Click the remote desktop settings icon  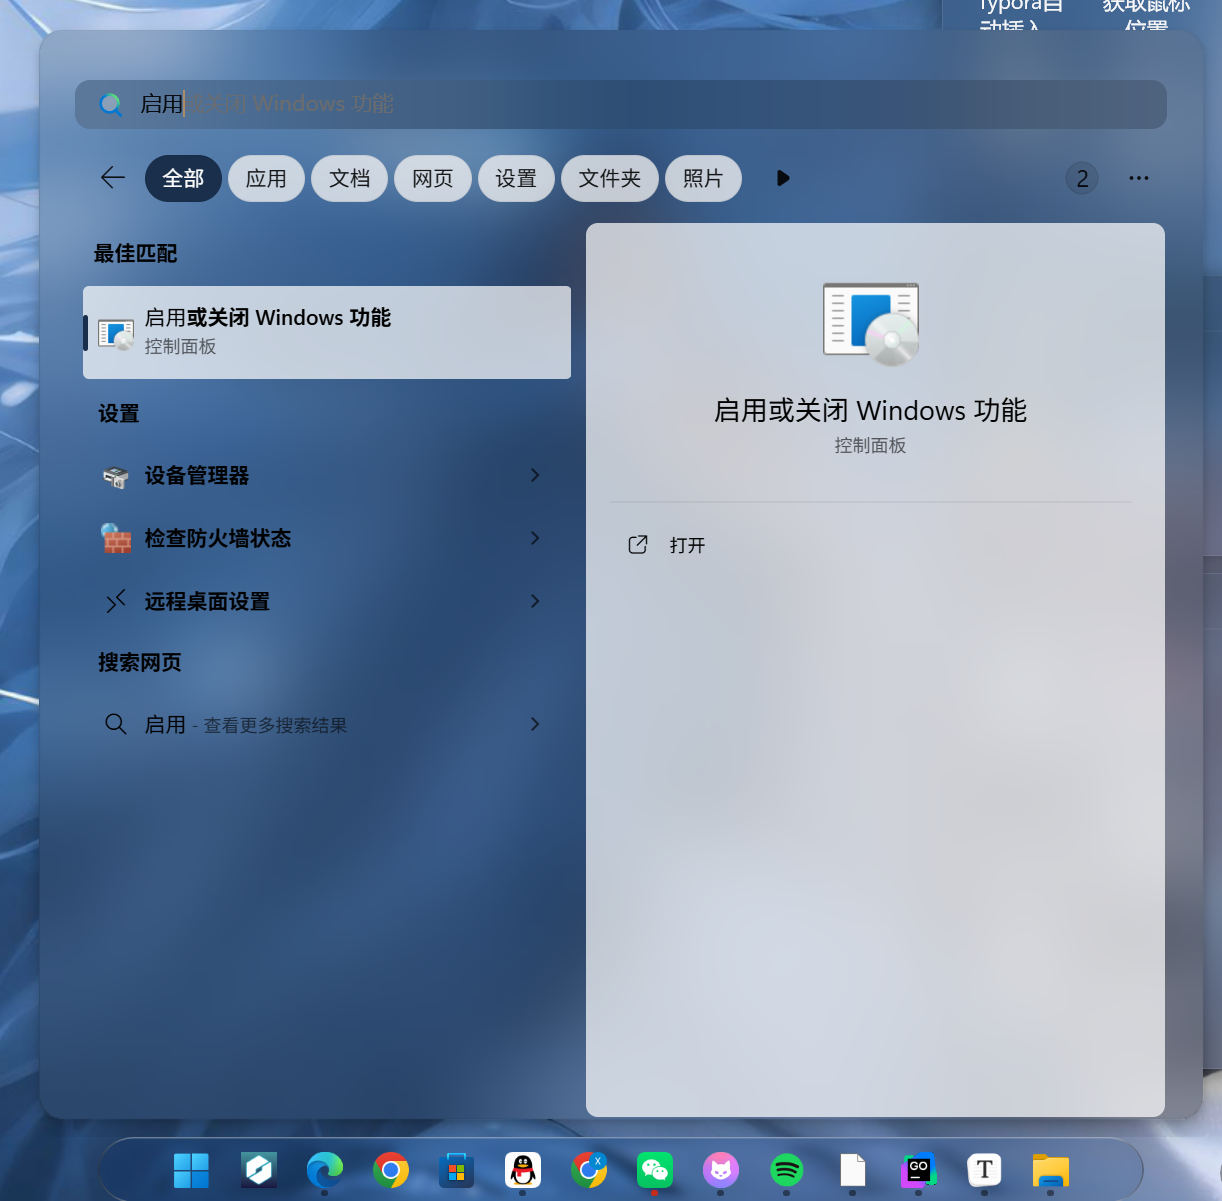click(x=116, y=601)
